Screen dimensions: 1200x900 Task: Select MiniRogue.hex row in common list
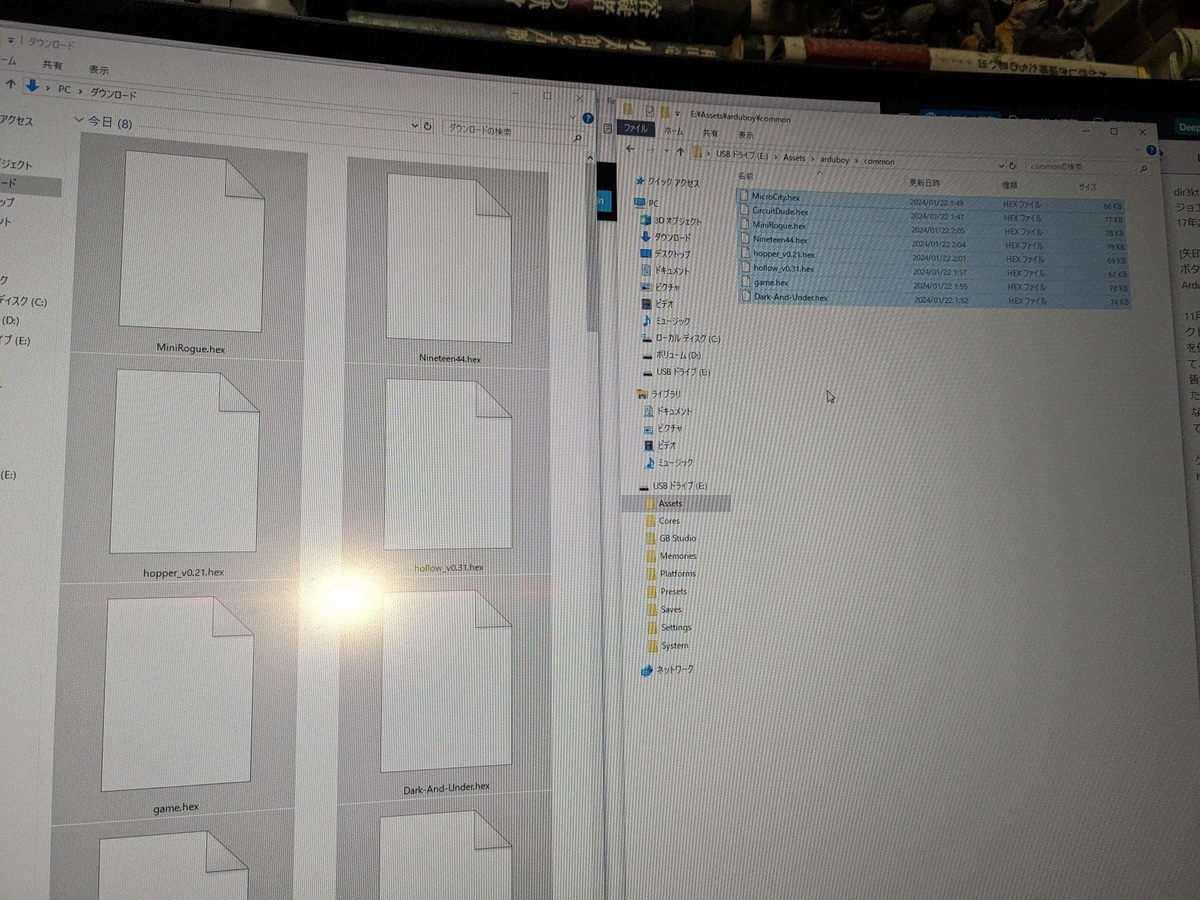[934, 227]
